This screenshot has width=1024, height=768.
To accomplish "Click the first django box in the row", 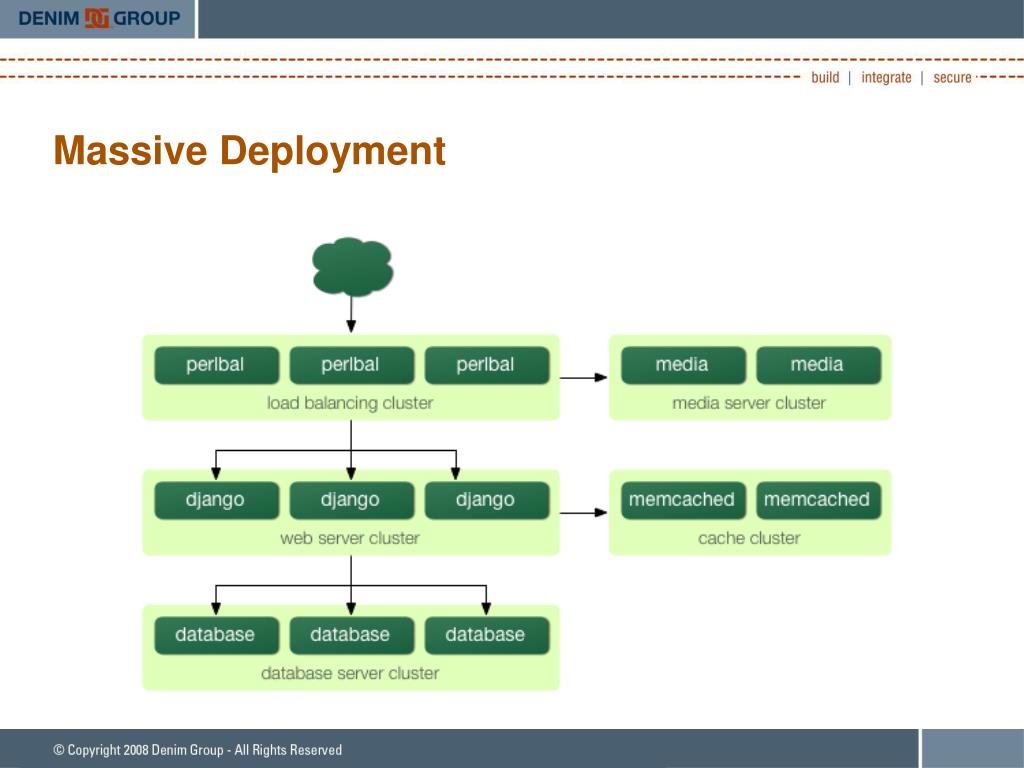I will (216, 500).
